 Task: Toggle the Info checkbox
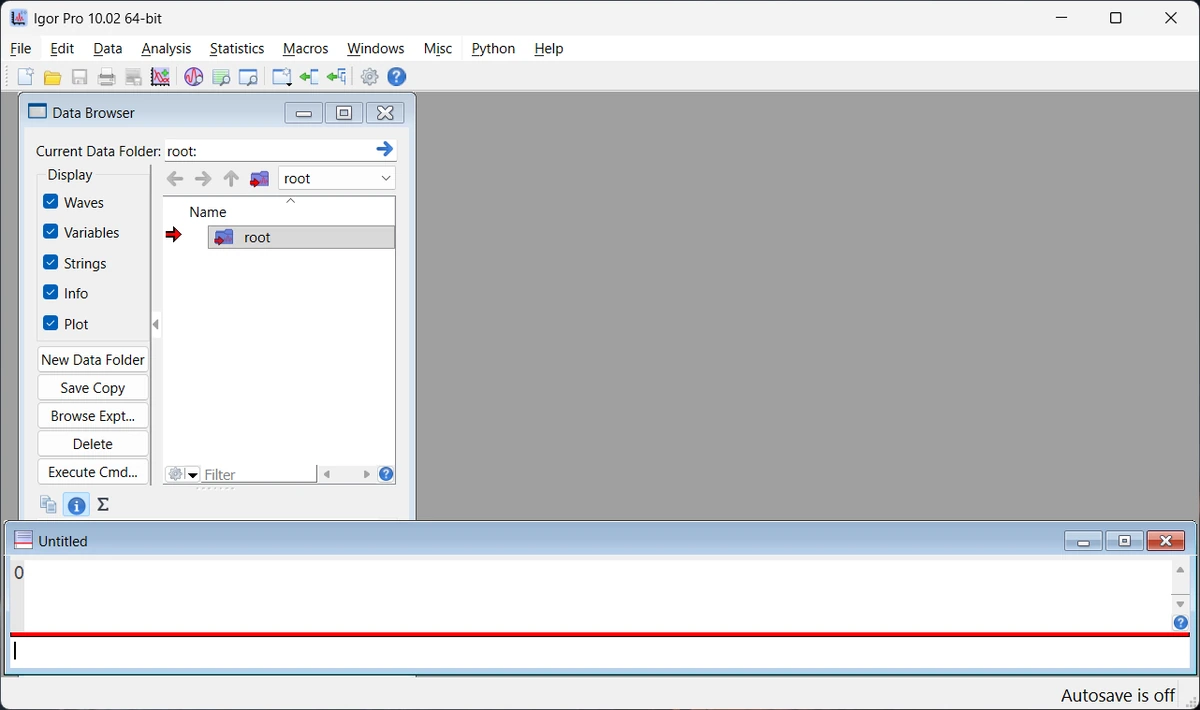tap(51, 293)
